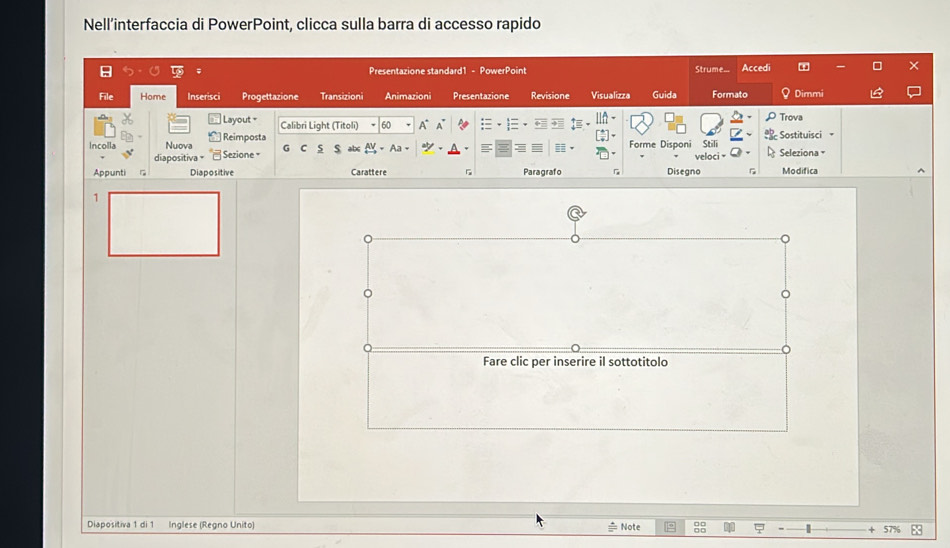
Task: Toggle underline (S) formatting
Action: point(320,149)
